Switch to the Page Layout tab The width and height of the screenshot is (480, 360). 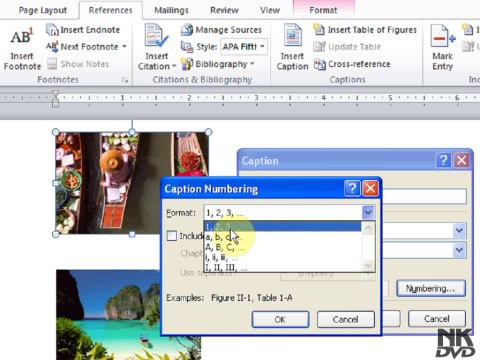click(43, 10)
